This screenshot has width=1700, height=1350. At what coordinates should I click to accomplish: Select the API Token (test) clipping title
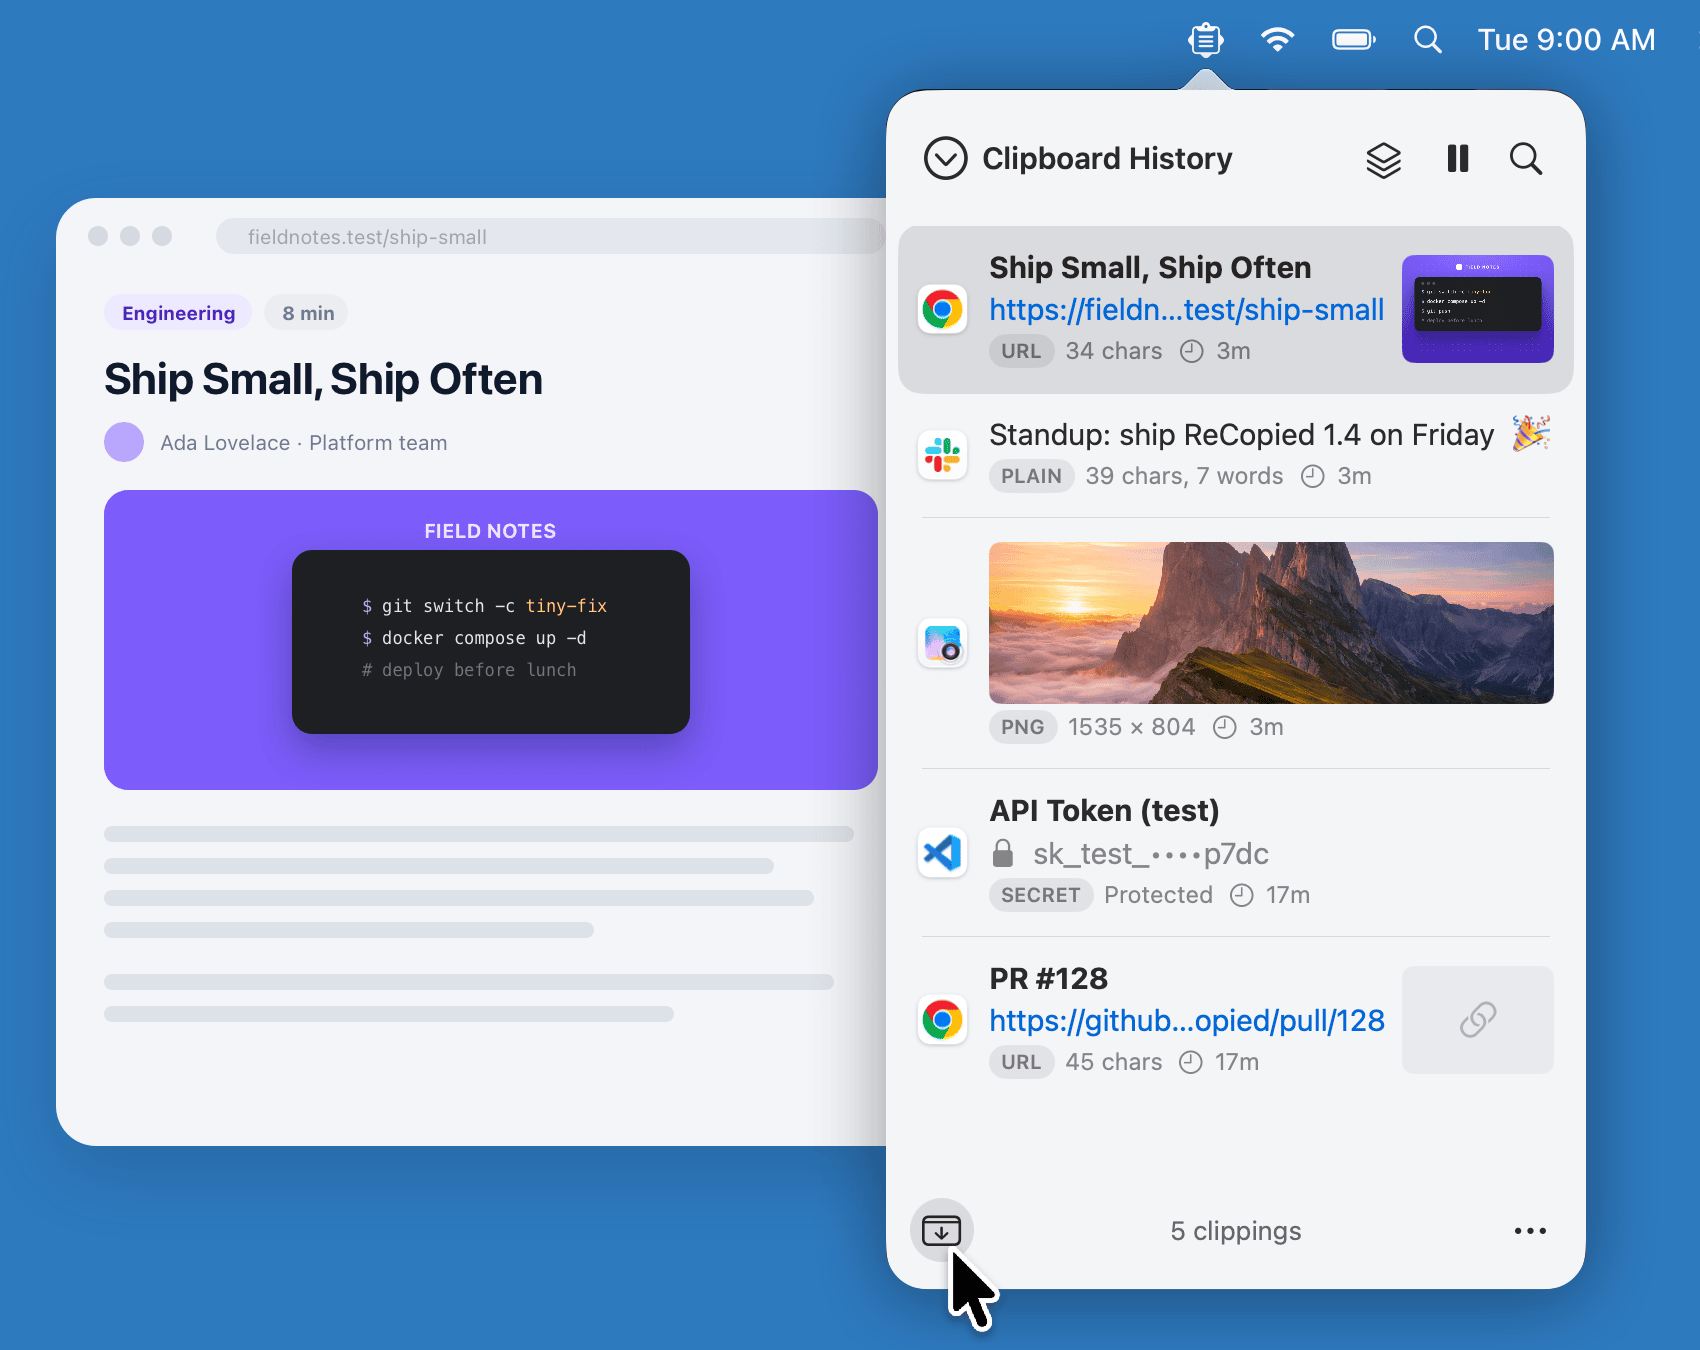point(1104,811)
